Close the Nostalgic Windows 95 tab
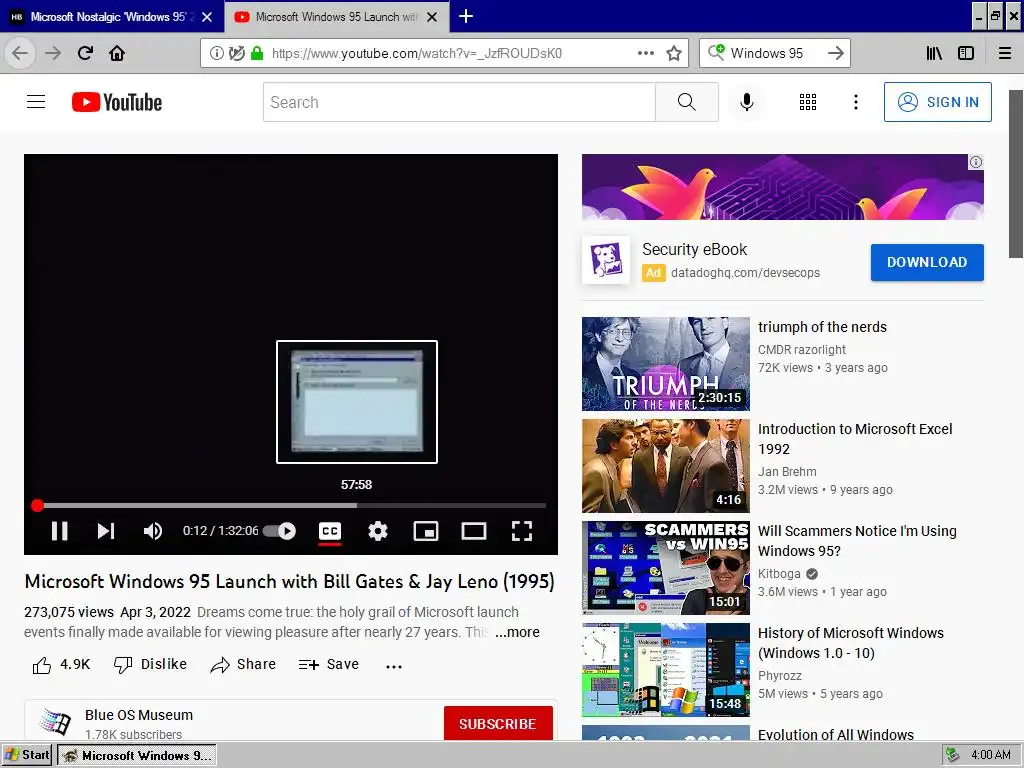 pos(207,17)
